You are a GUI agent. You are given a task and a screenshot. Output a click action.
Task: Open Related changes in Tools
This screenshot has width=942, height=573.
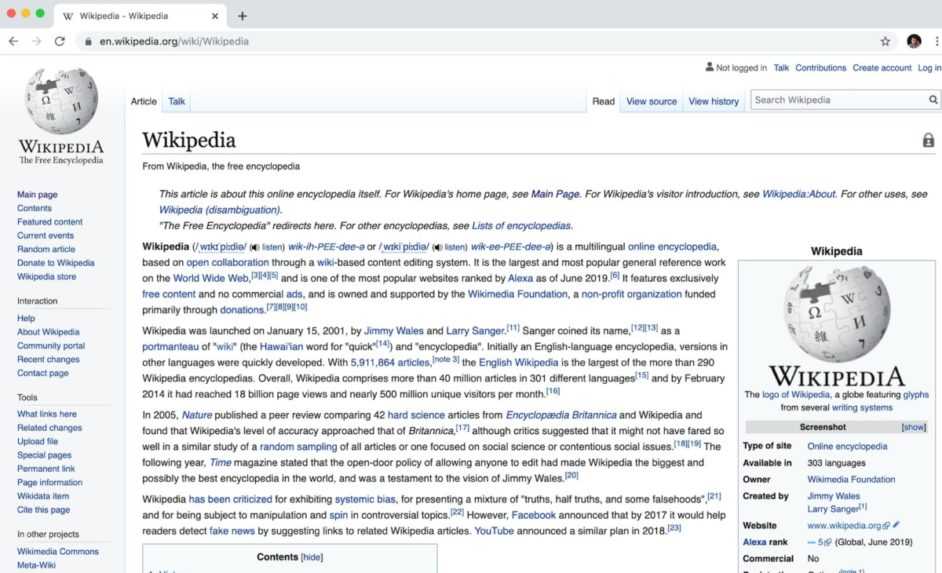point(49,428)
